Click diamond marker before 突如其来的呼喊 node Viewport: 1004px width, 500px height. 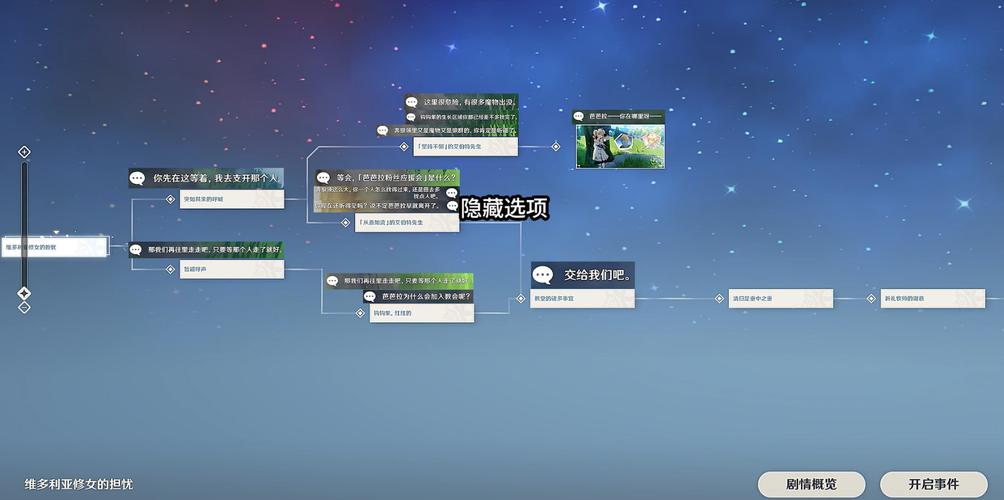[170, 199]
